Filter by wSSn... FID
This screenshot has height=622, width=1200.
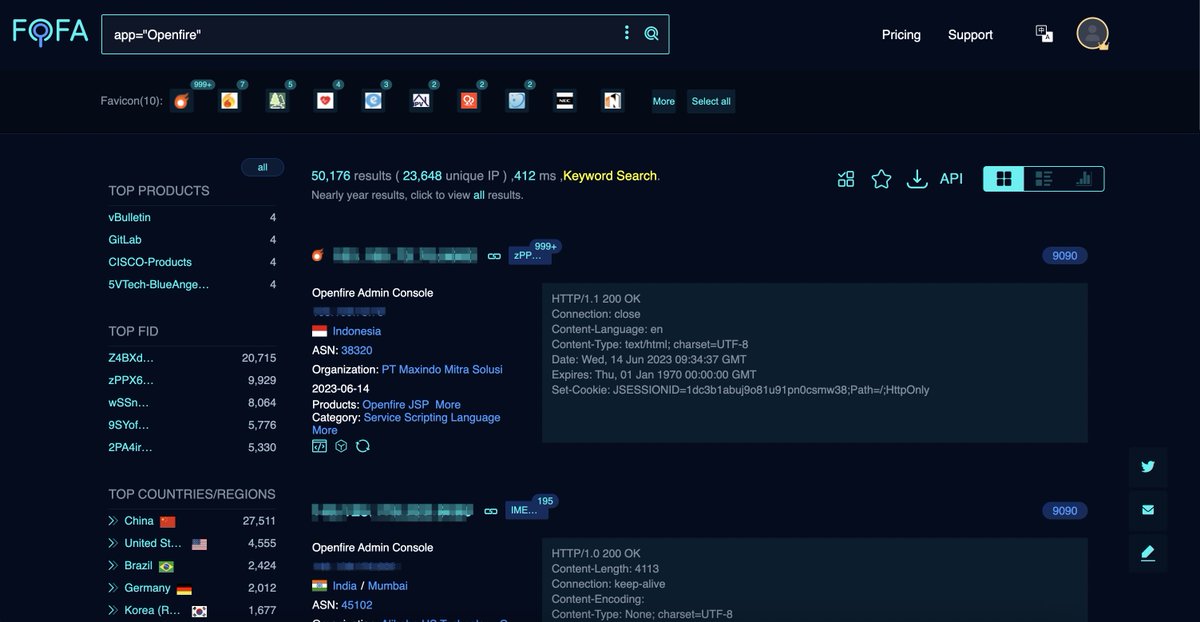coord(129,403)
